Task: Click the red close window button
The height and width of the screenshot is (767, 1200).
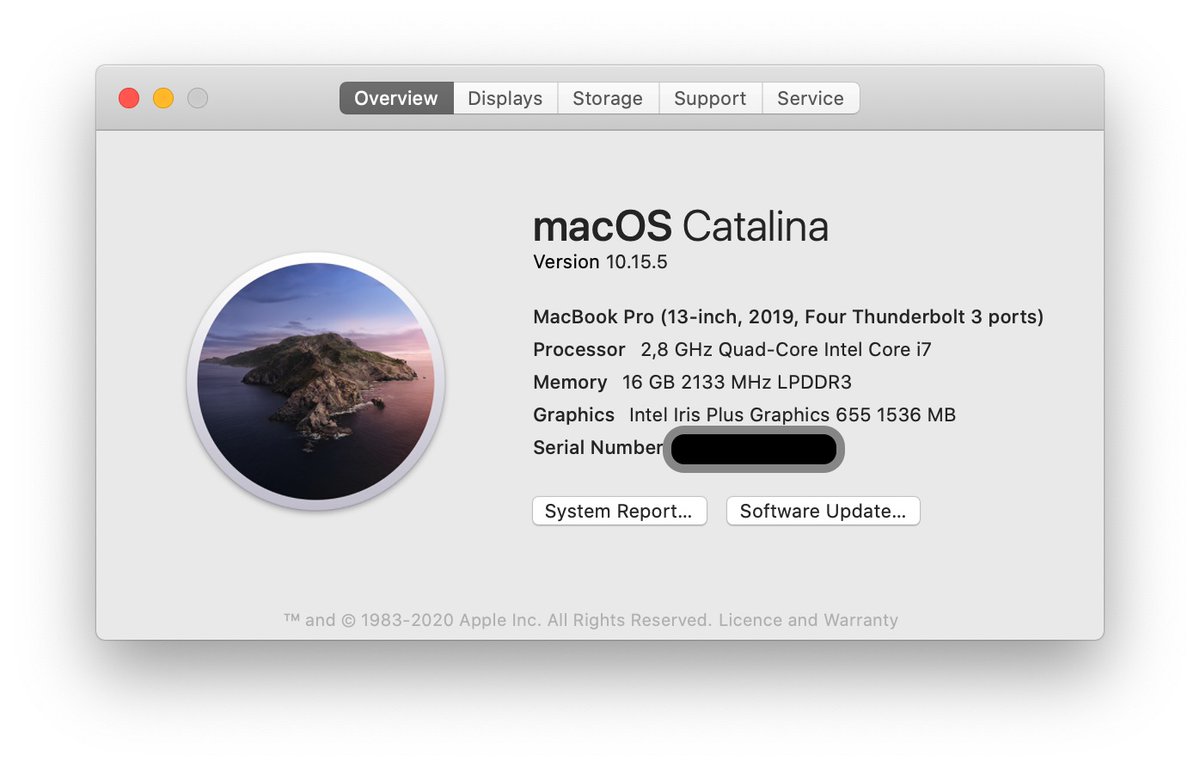Action: pyautogui.click(x=128, y=98)
